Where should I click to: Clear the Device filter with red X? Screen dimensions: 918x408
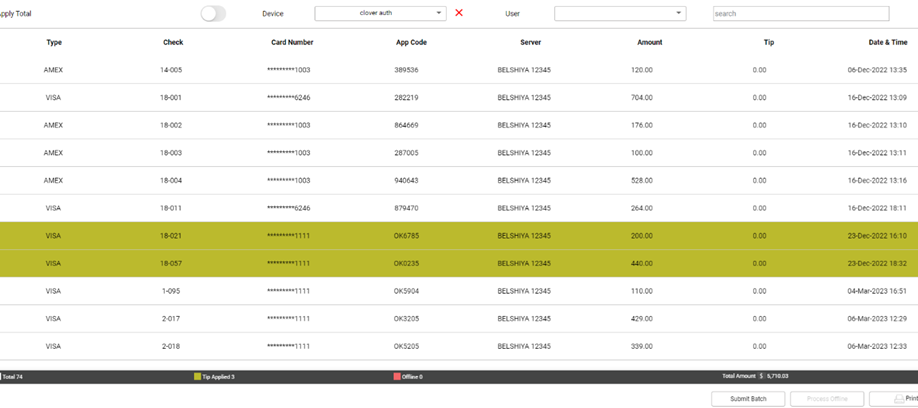click(459, 13)
